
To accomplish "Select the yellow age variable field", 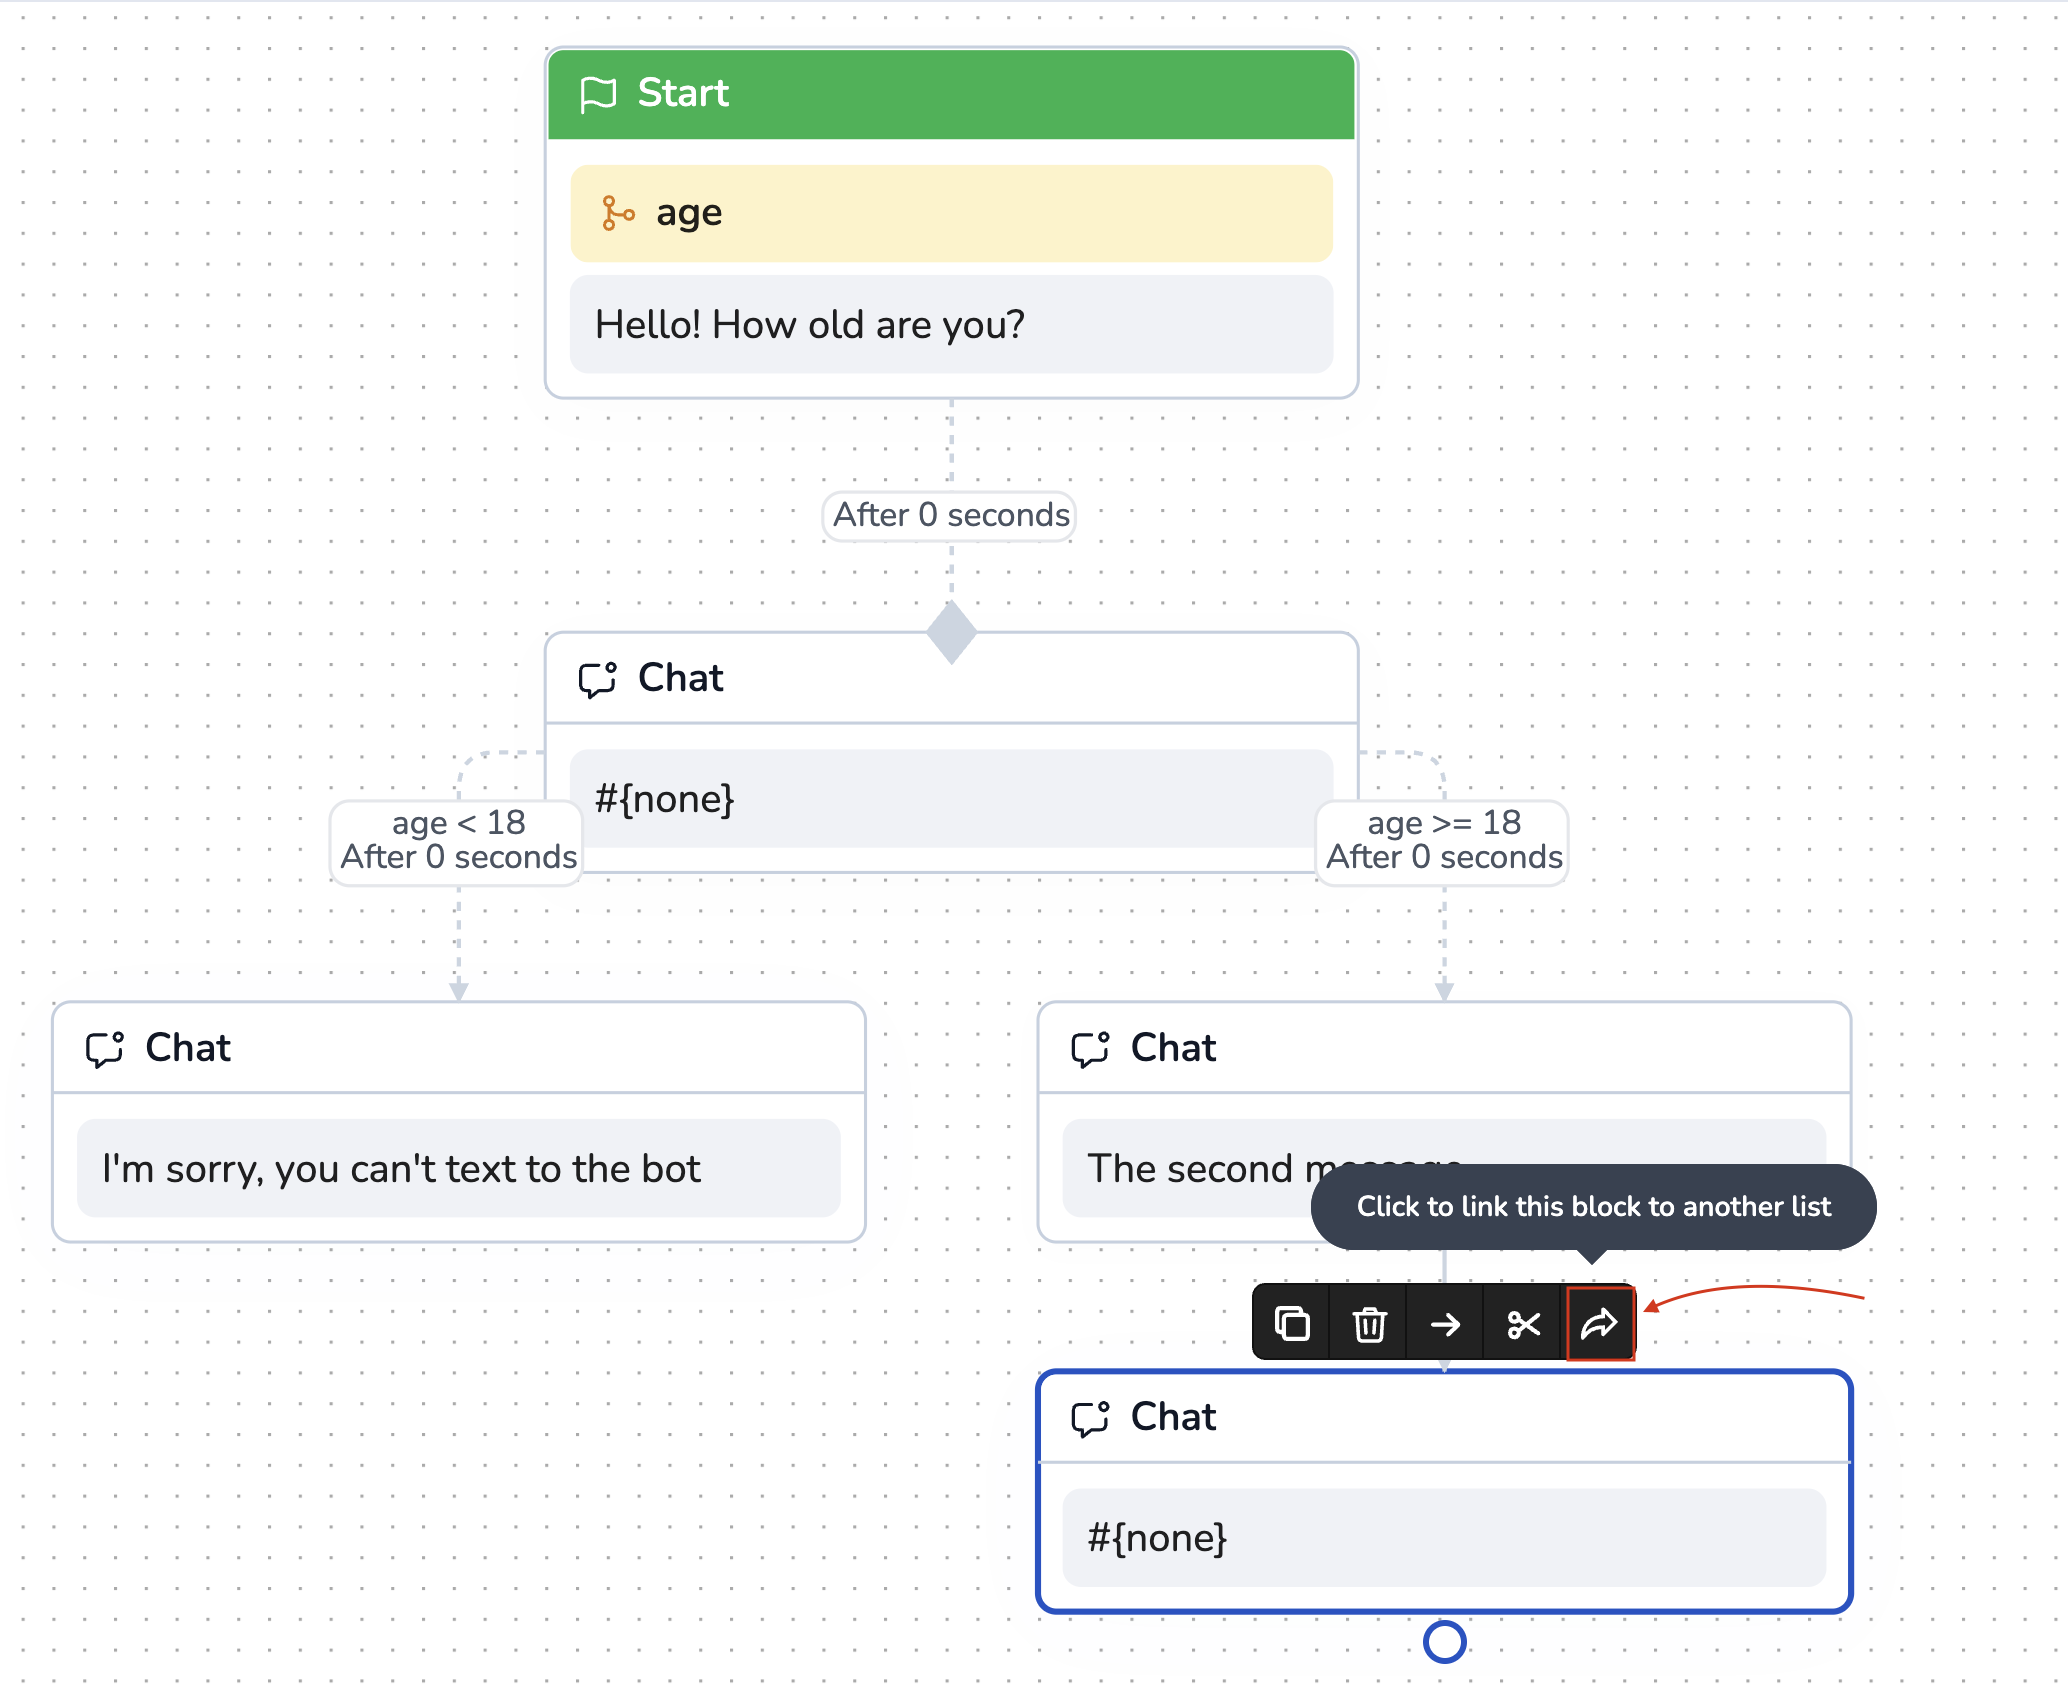I will point(950,213).
